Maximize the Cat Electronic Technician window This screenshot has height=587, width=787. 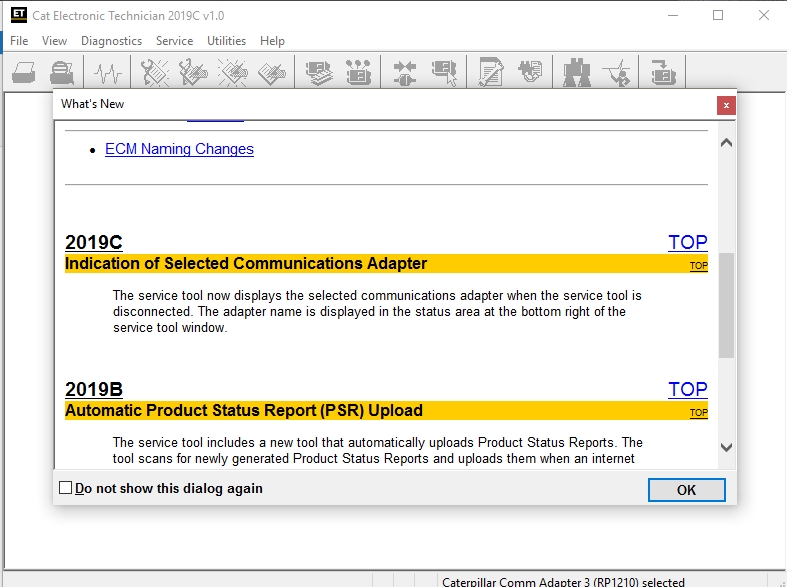[x=718, y=16]
